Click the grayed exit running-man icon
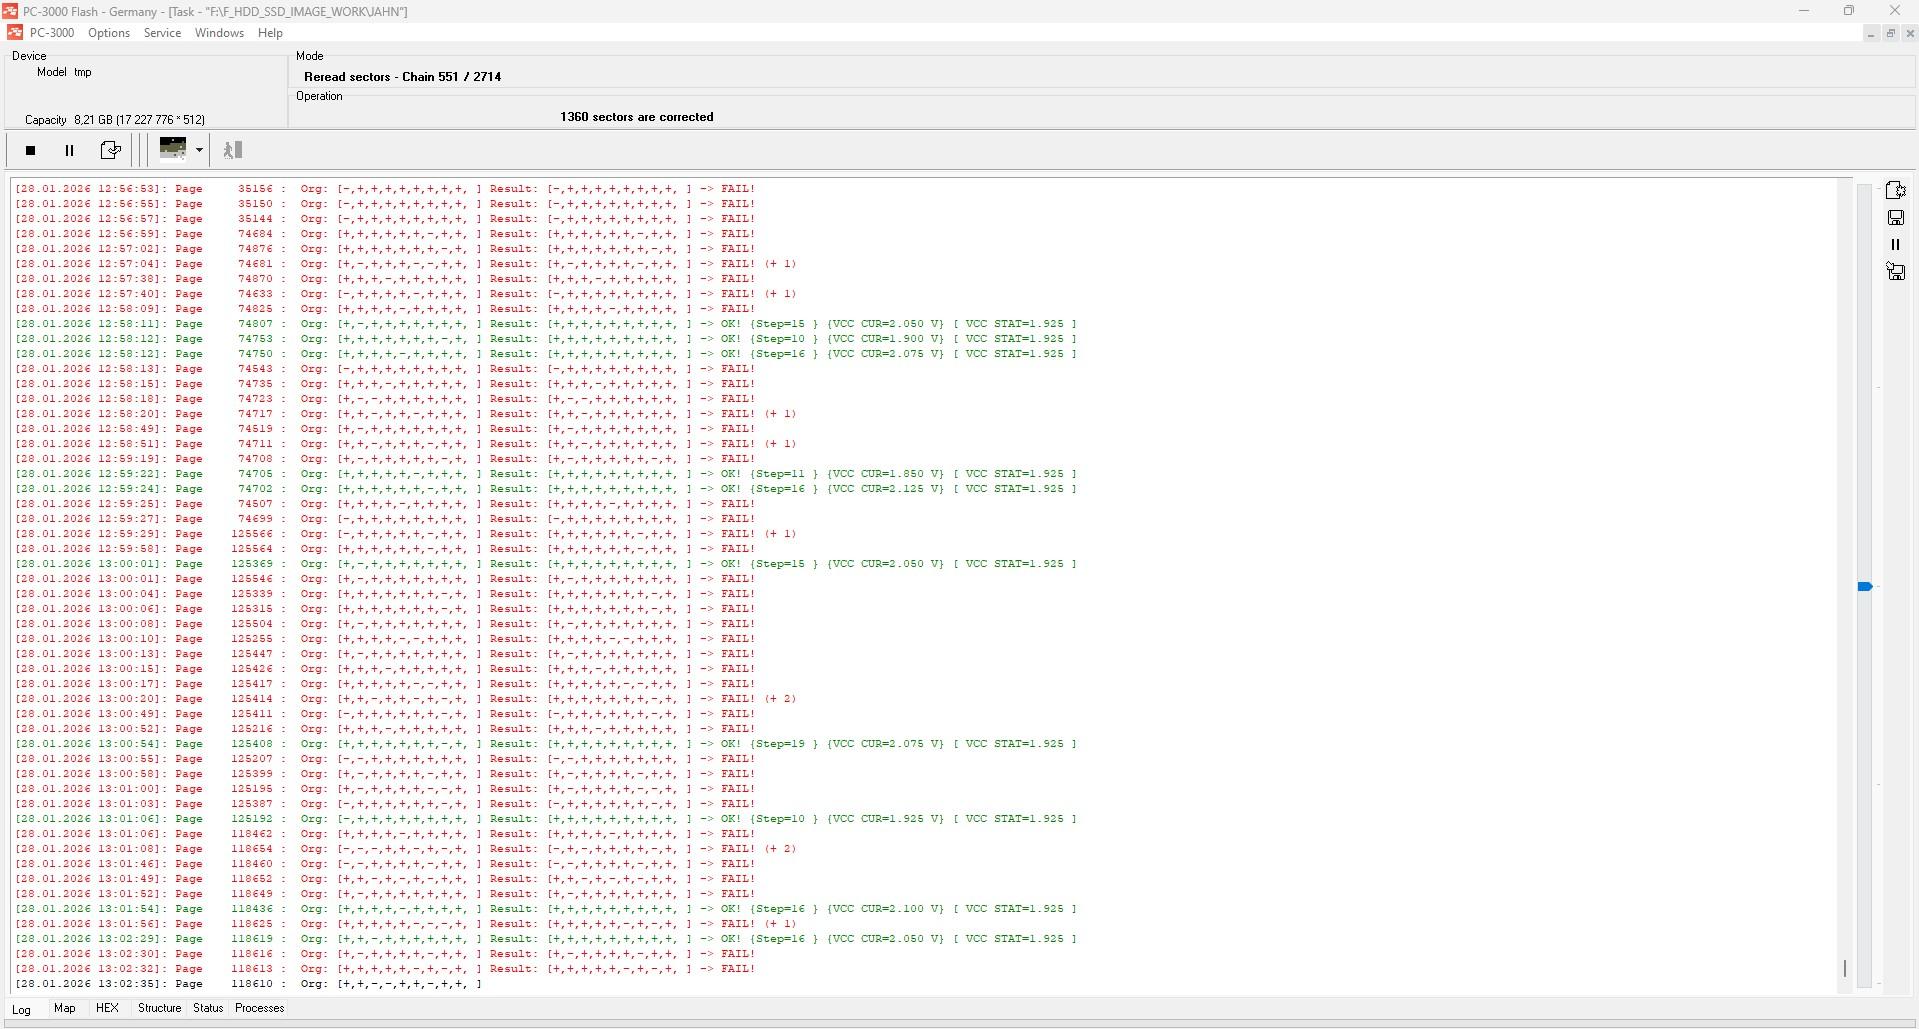1919x1029 pixels. coord(233,150)
